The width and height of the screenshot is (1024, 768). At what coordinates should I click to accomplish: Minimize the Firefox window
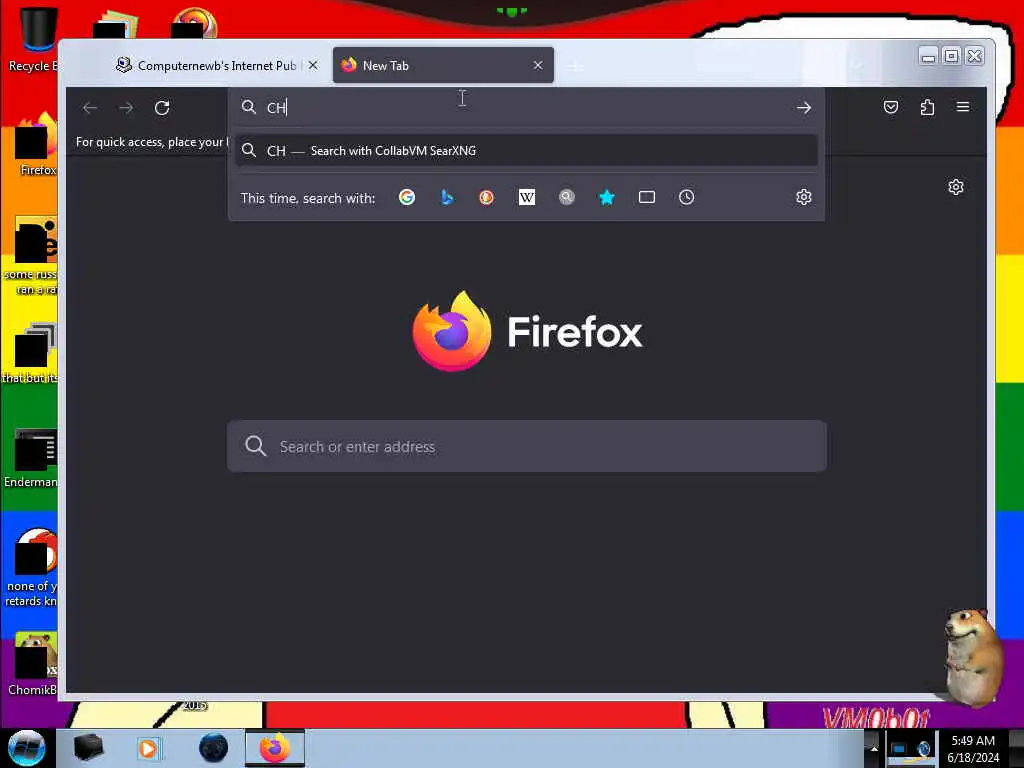(x=928, y=56)
